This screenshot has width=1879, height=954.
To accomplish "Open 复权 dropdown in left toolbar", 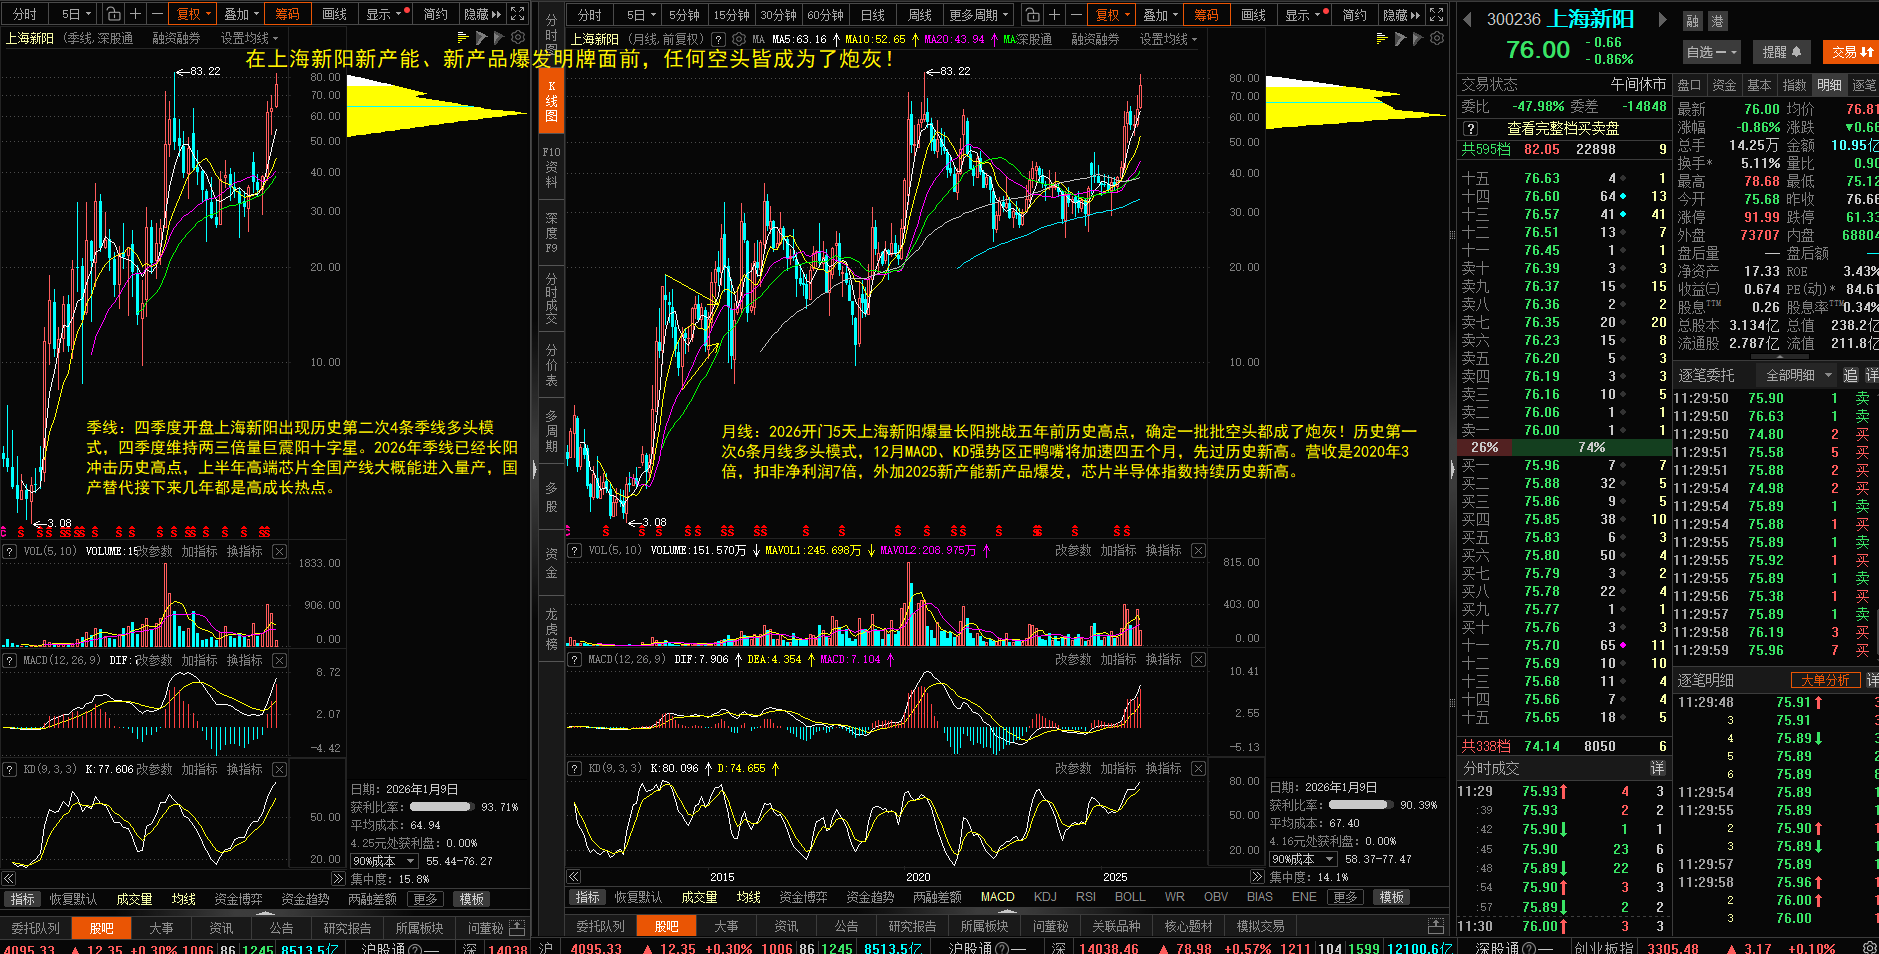I will coord(192,14).
